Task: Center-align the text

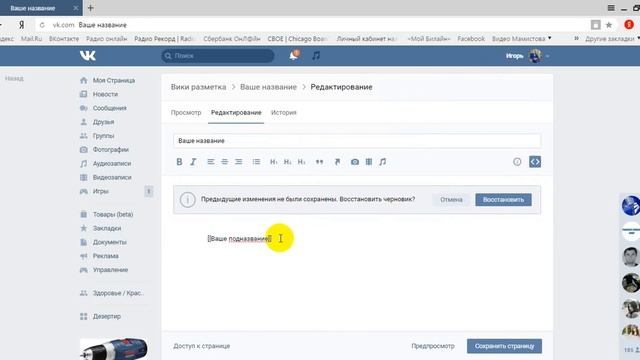Action: tap(224, 162)
